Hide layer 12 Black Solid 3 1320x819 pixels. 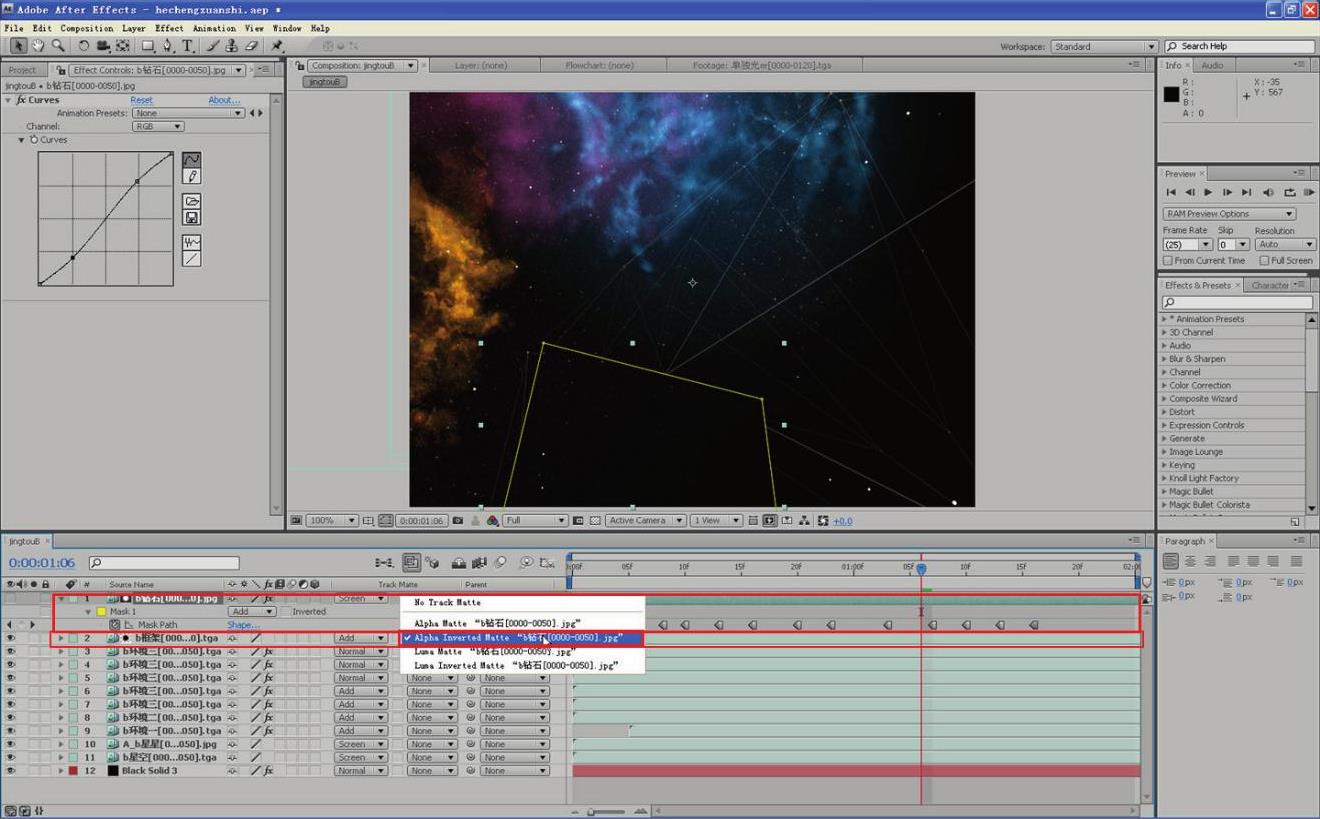coord(10,771)
